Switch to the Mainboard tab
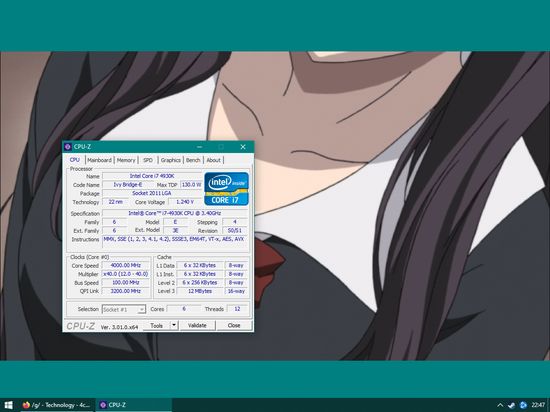This screenshot has height=412, width=550. [x=99, y=160]
